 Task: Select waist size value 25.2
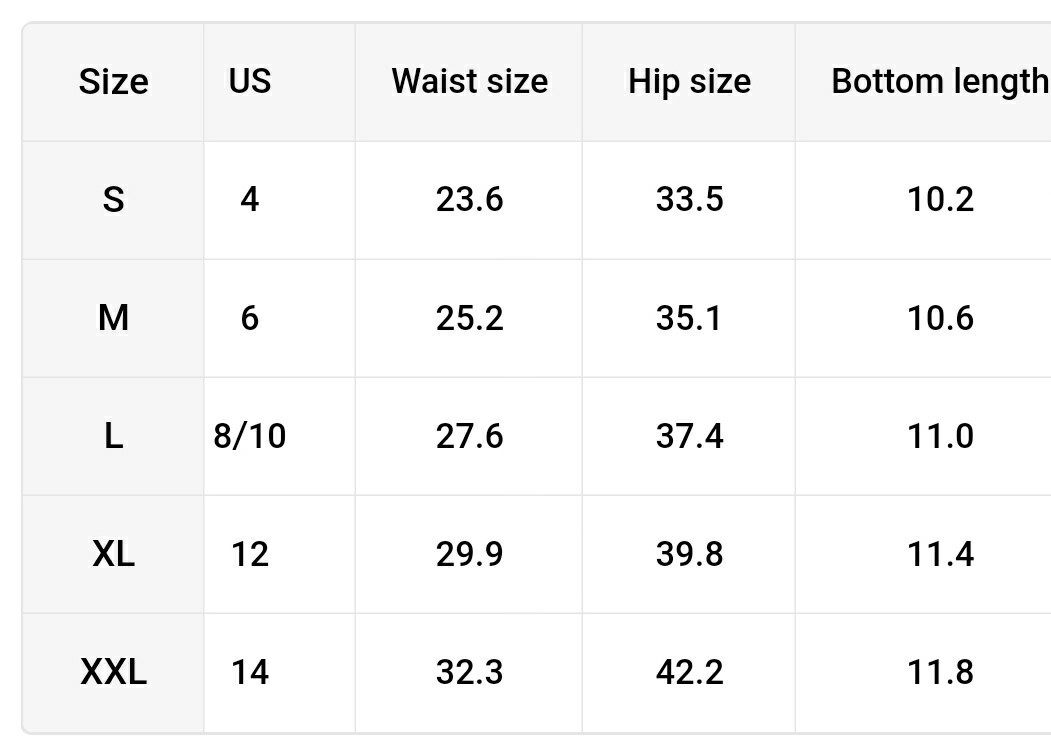pyautogui.click(x=469, y=318)
